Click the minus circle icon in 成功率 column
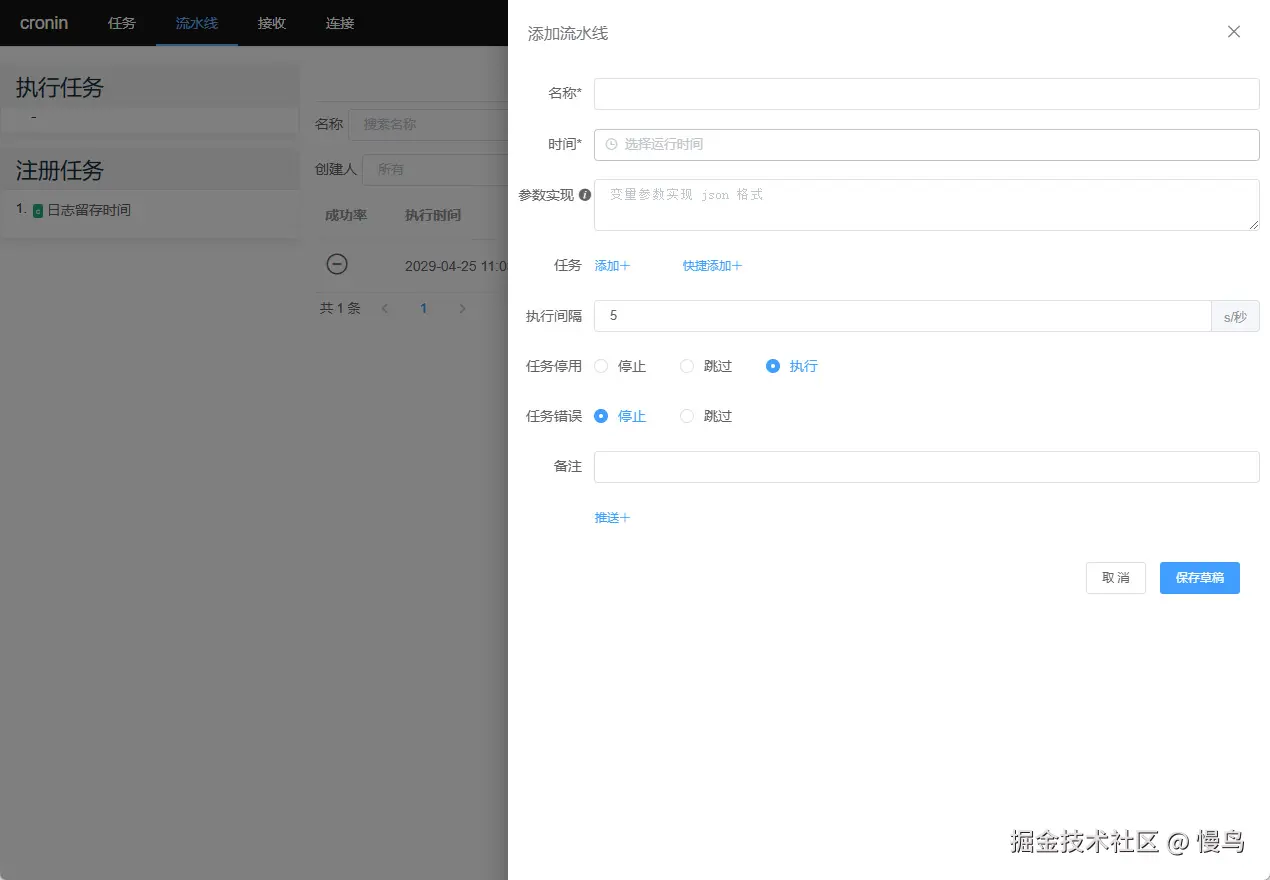 [338, 264]
